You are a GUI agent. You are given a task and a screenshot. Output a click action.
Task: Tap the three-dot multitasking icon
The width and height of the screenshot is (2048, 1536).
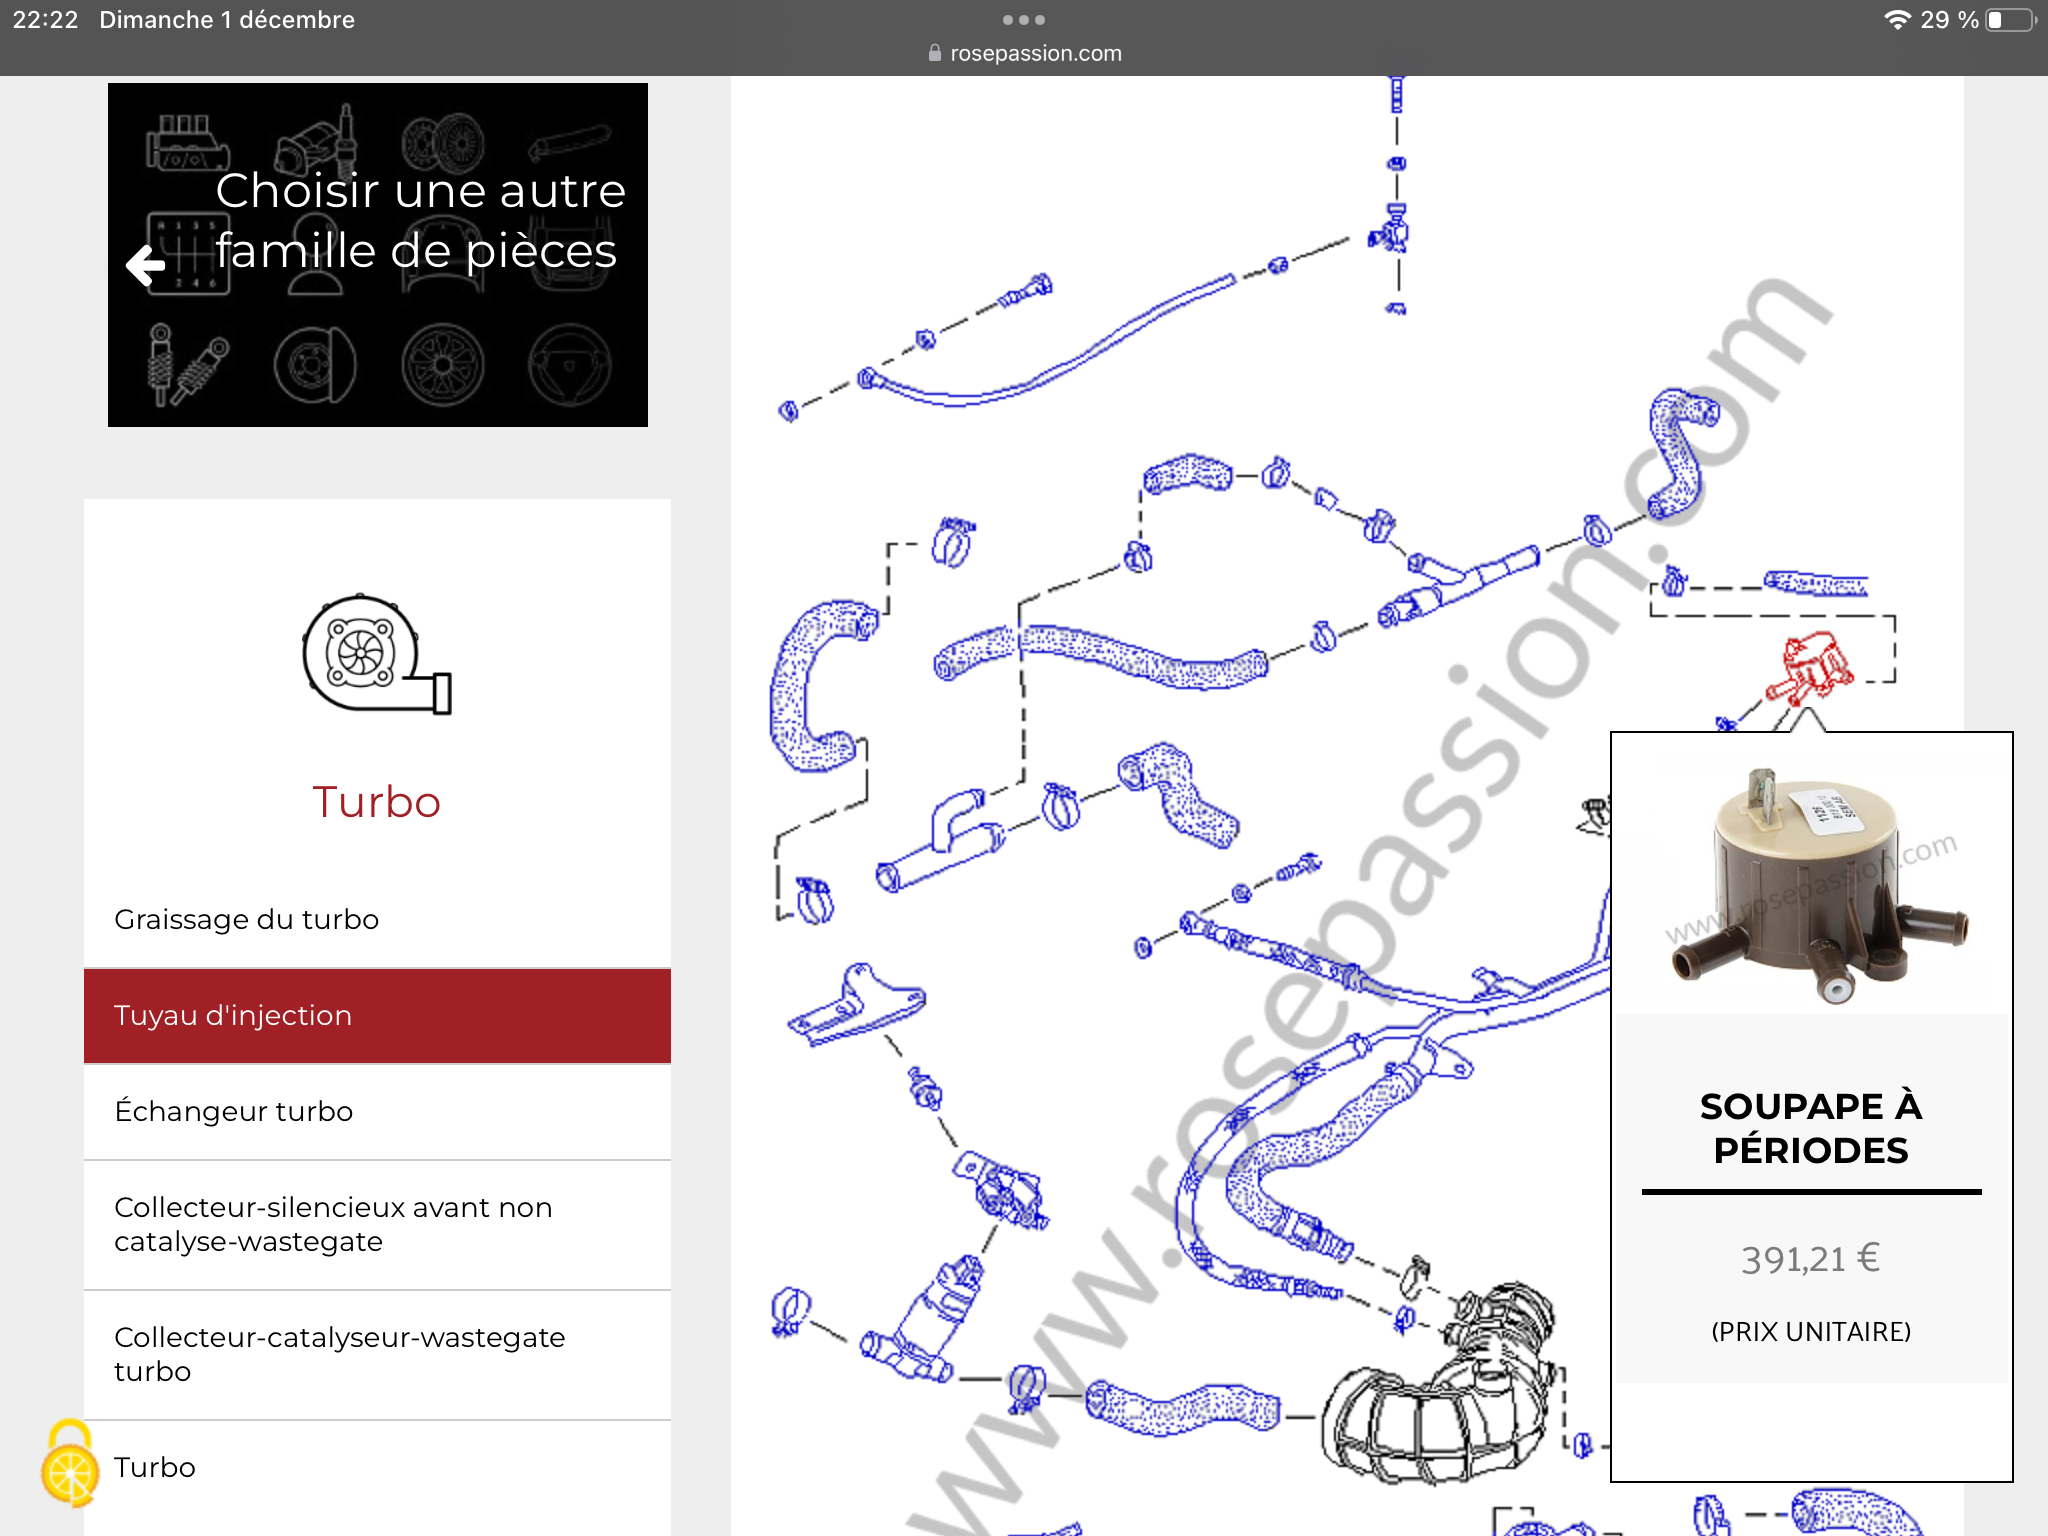click(1023, 20)
